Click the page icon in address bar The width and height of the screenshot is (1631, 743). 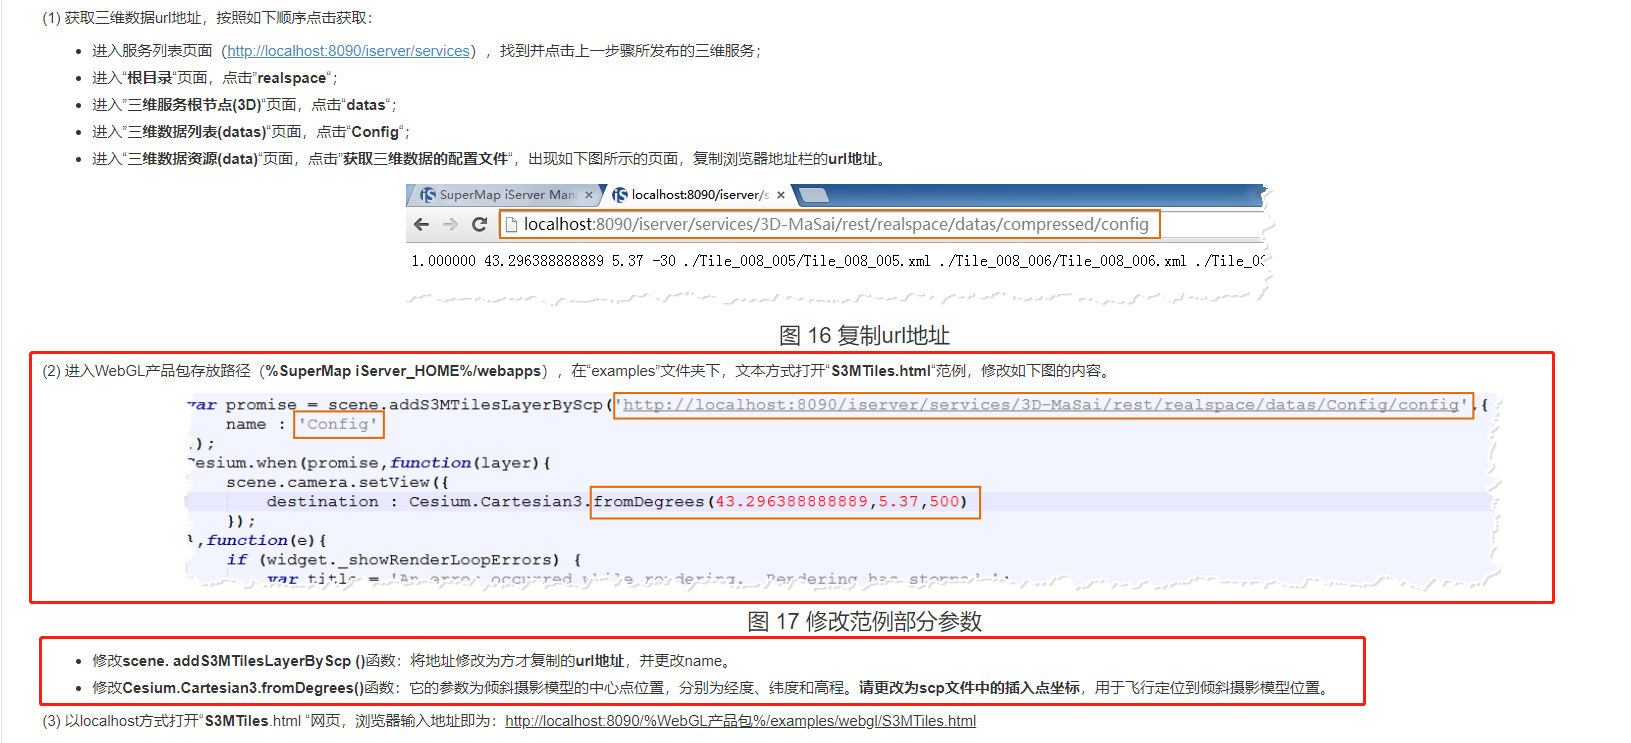tap(512, 225)
